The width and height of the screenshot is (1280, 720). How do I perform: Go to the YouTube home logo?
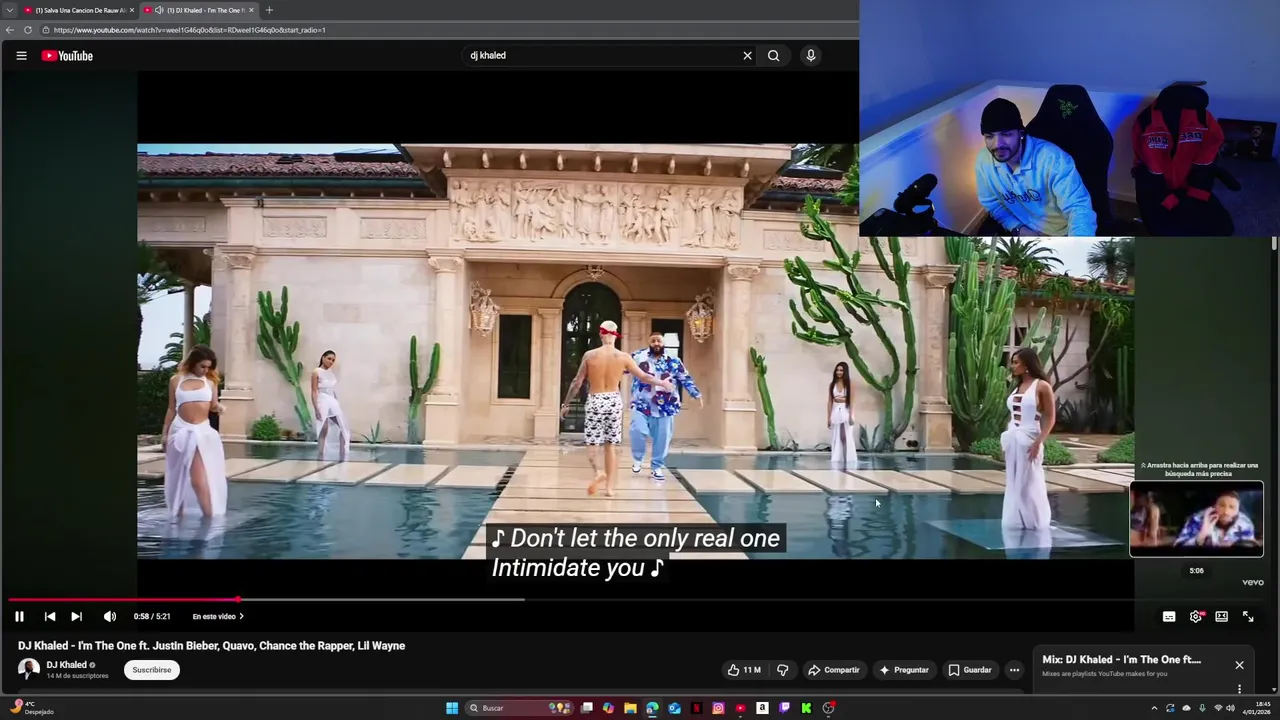click(x=67, y=56)
